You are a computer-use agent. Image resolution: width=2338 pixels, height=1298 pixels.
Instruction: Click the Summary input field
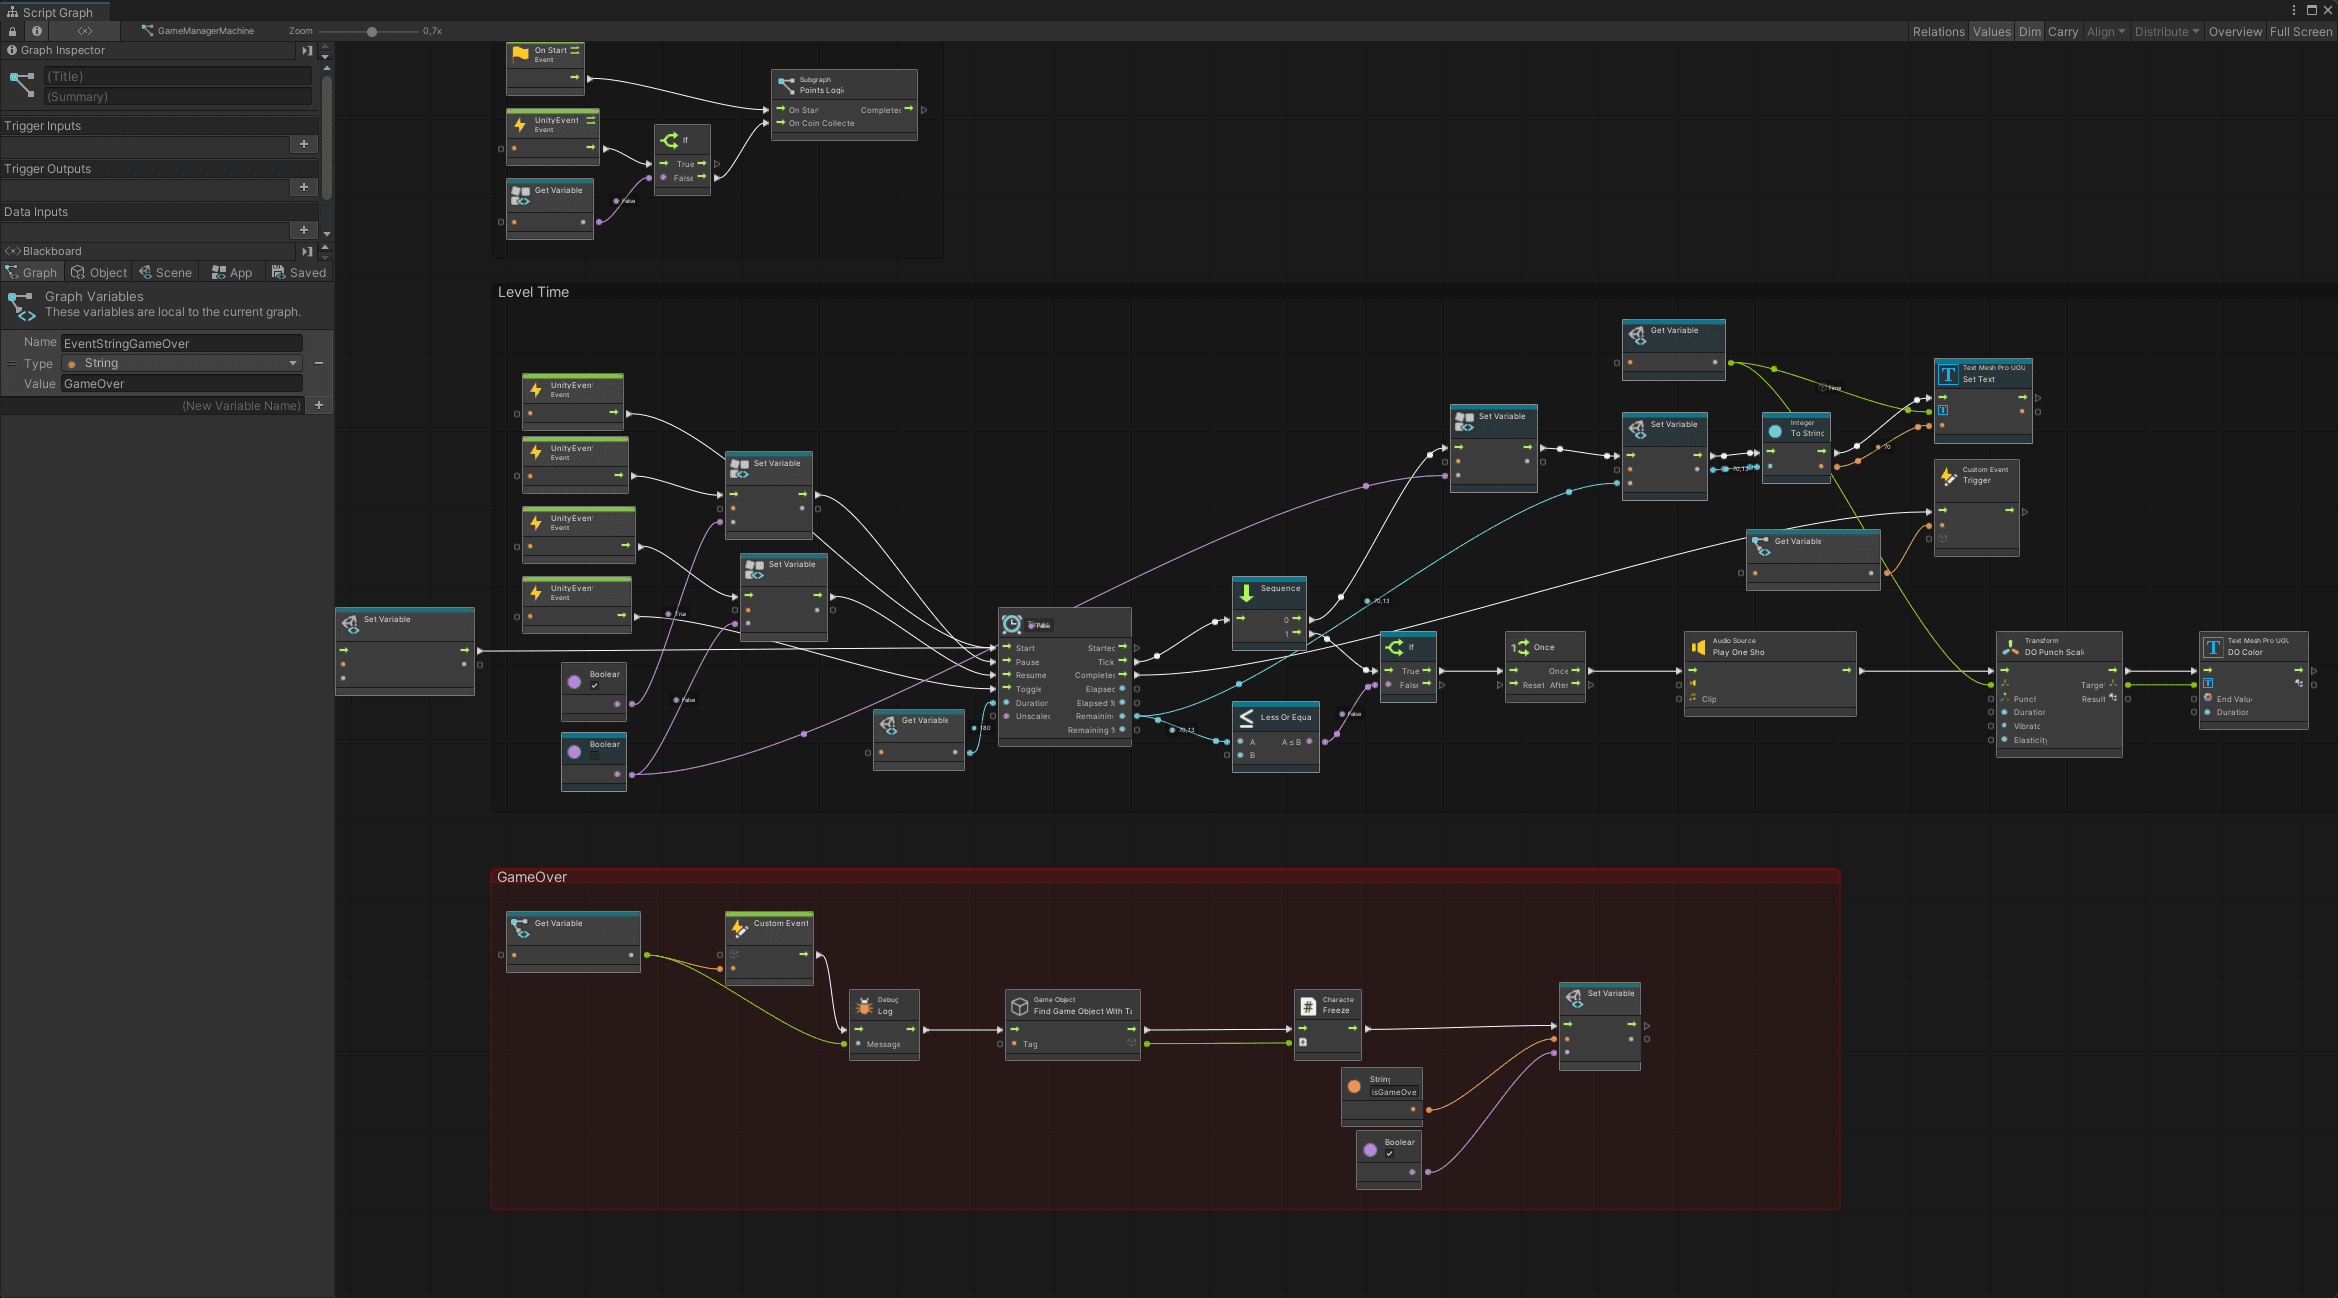pyautogui.click(x=178, y=97)
